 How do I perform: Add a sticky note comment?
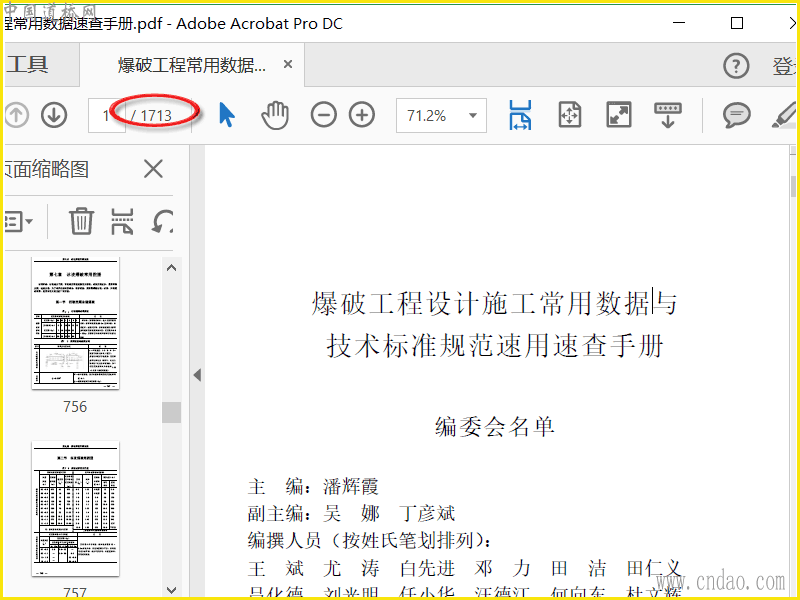pyautogui.click(x=736, y=115)
